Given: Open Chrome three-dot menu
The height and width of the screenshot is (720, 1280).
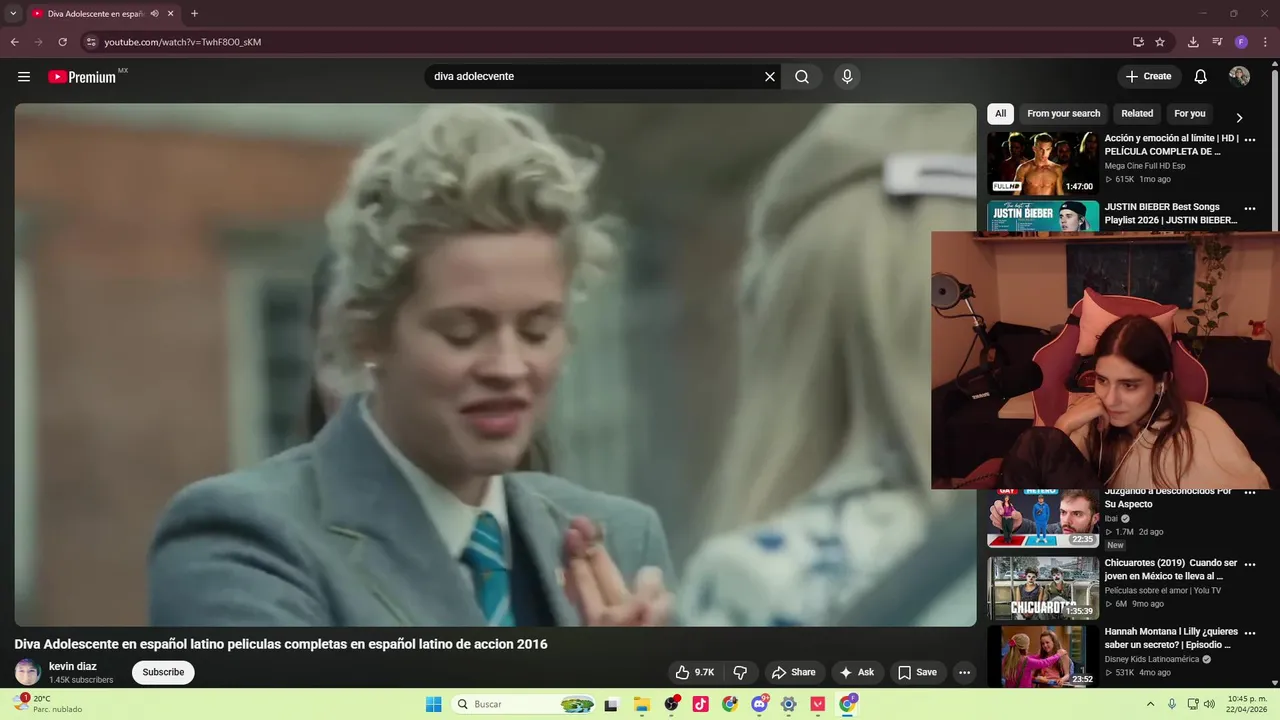Looking at the screenshot, I should coord(1265,42).
